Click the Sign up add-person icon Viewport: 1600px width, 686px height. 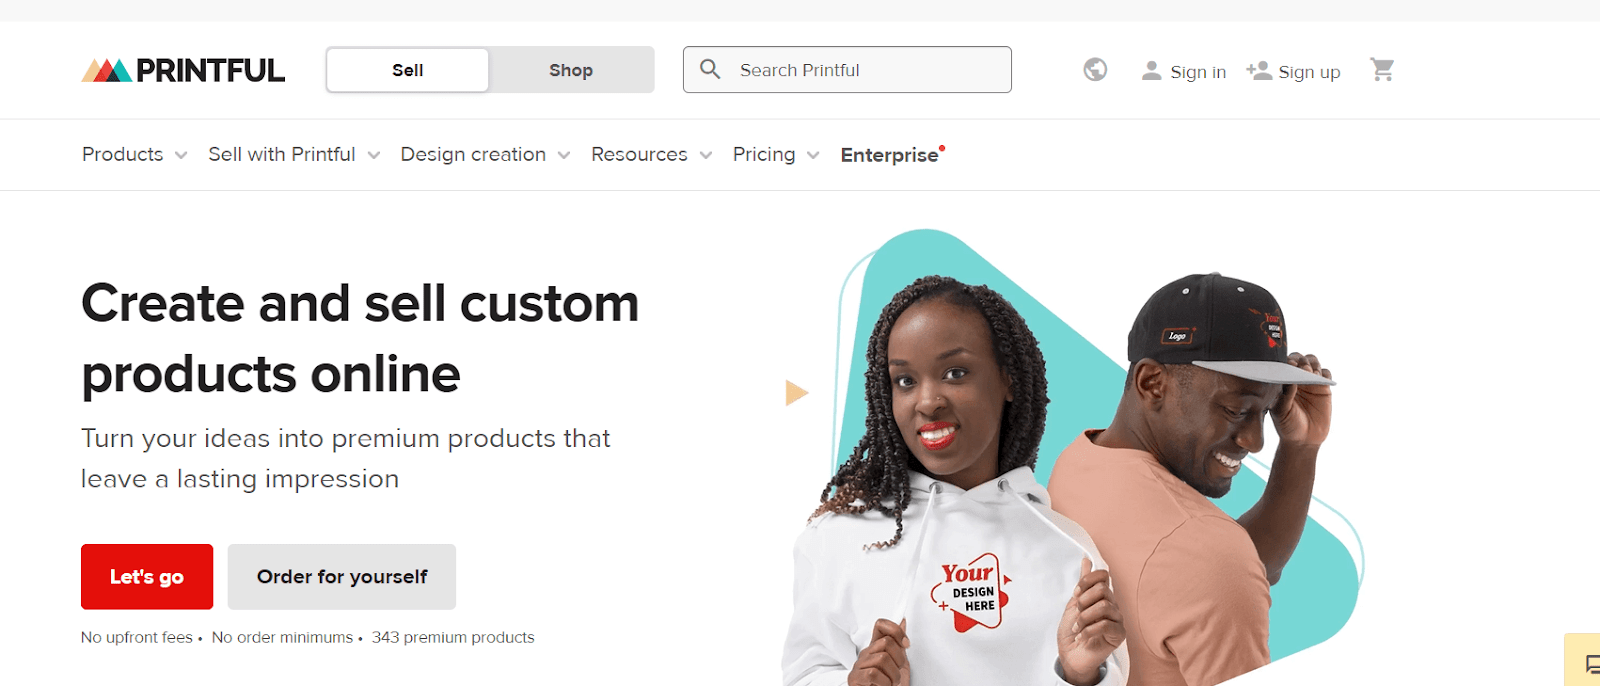pos(1259,71)
